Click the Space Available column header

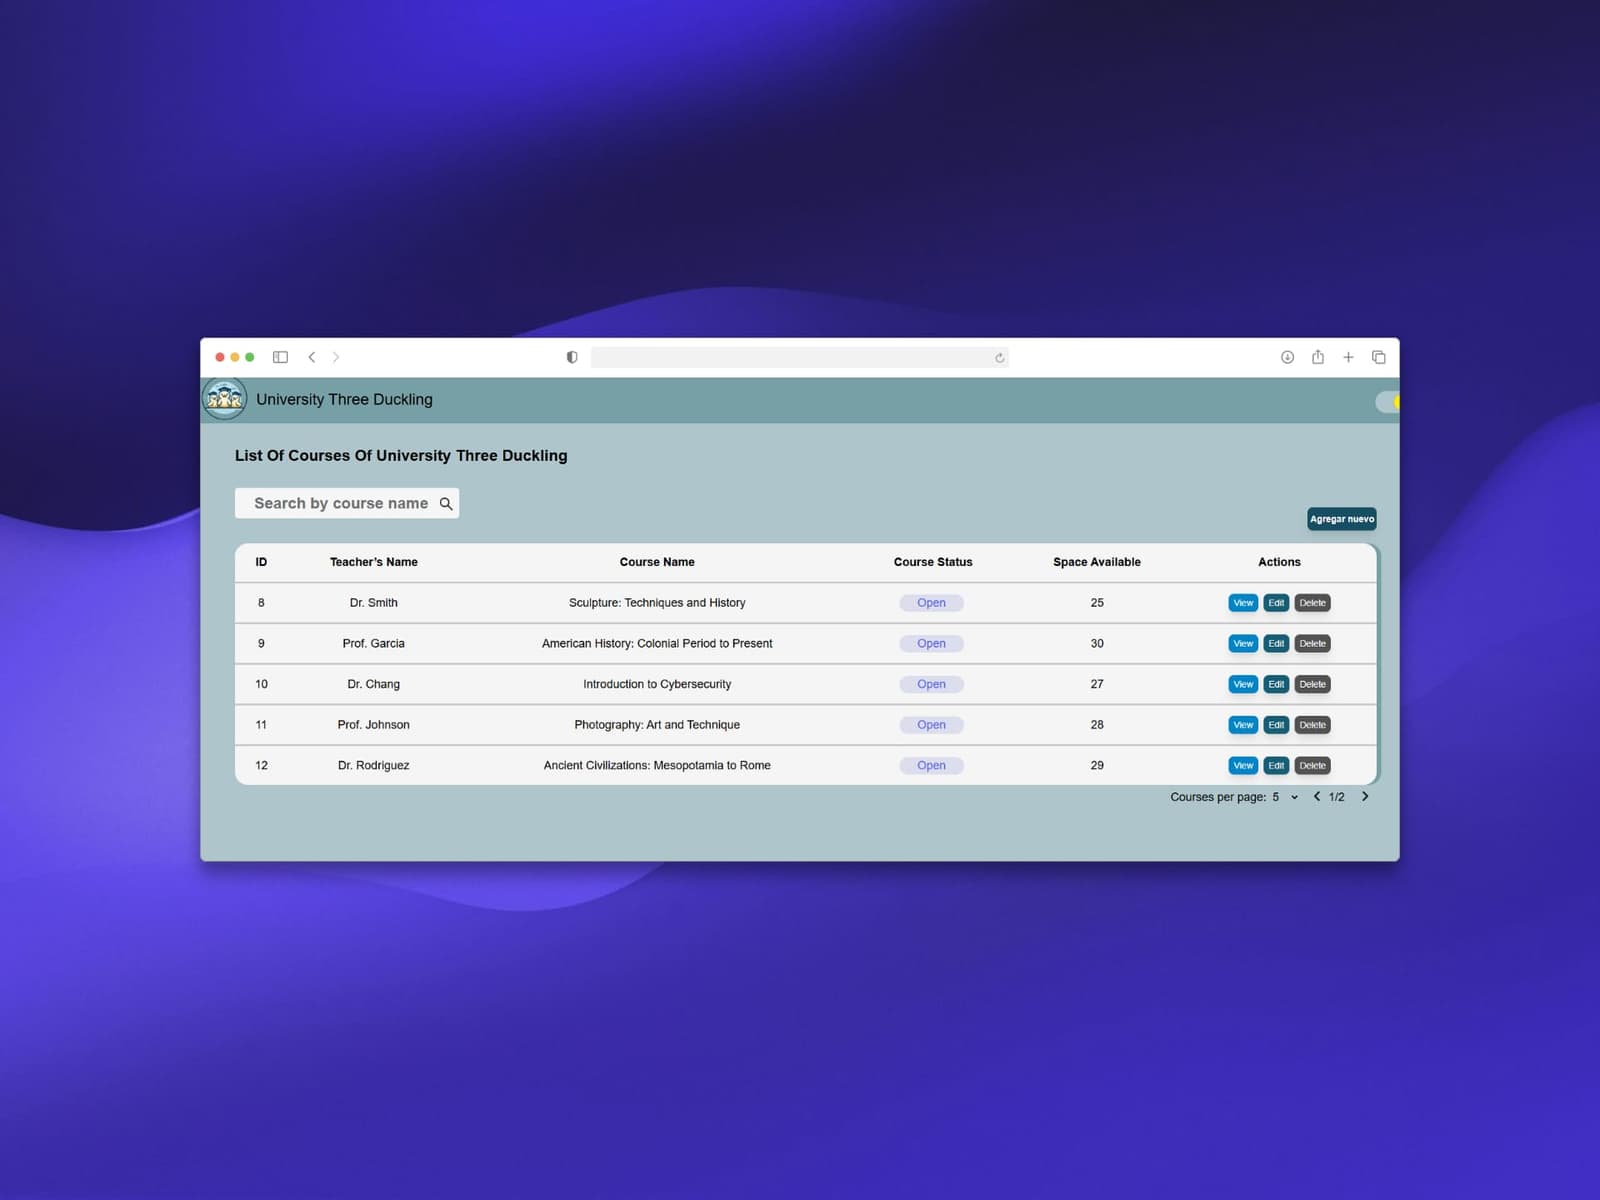(1097, 562)
